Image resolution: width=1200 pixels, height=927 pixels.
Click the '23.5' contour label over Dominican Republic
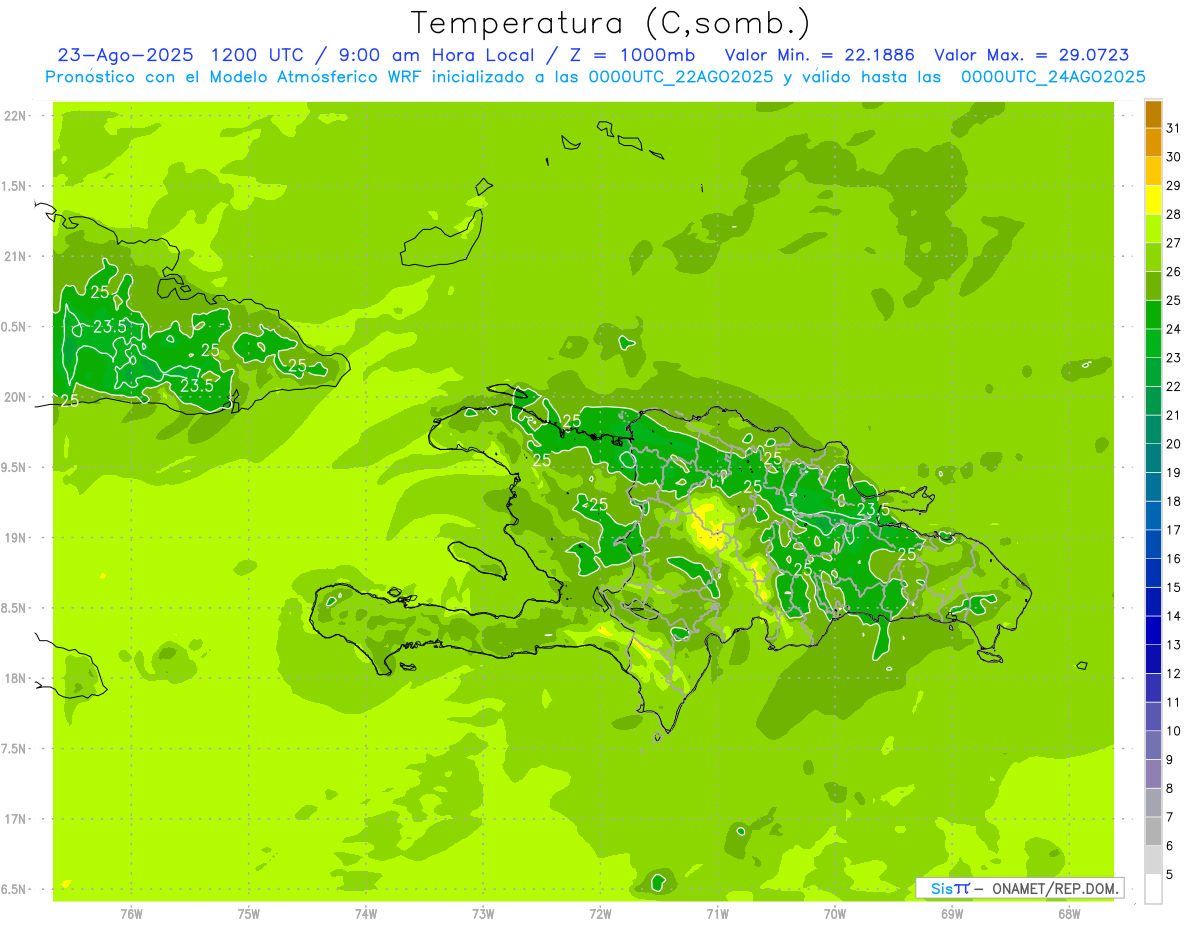[873, 510]
